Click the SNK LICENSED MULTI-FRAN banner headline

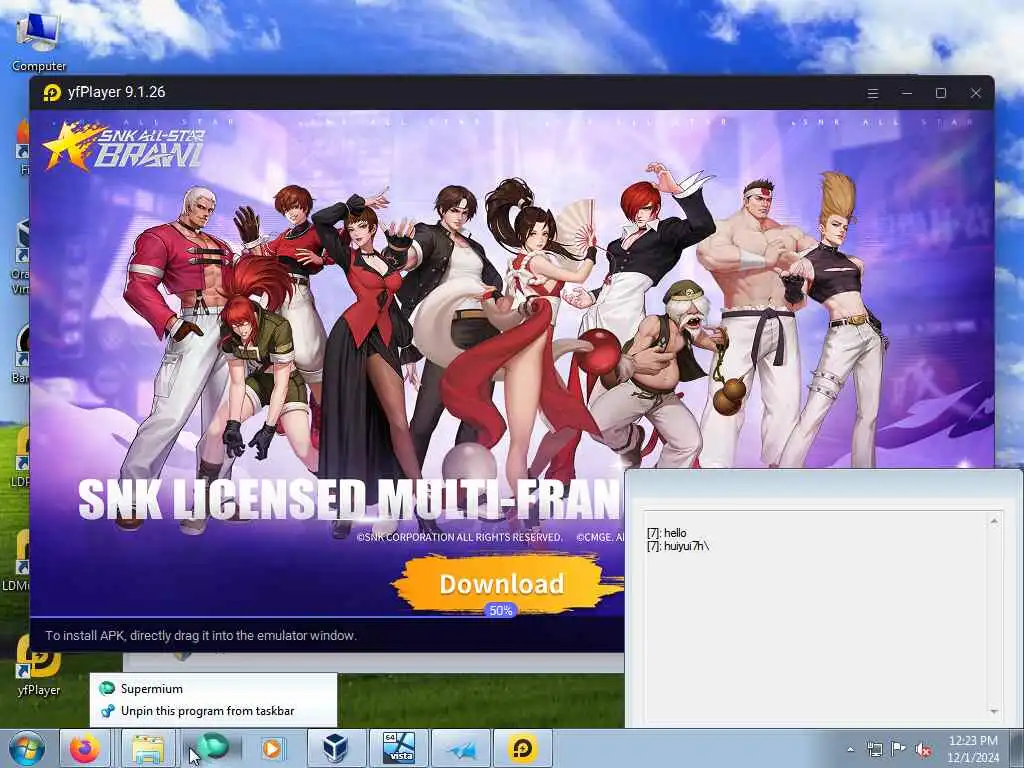point(349,500)
